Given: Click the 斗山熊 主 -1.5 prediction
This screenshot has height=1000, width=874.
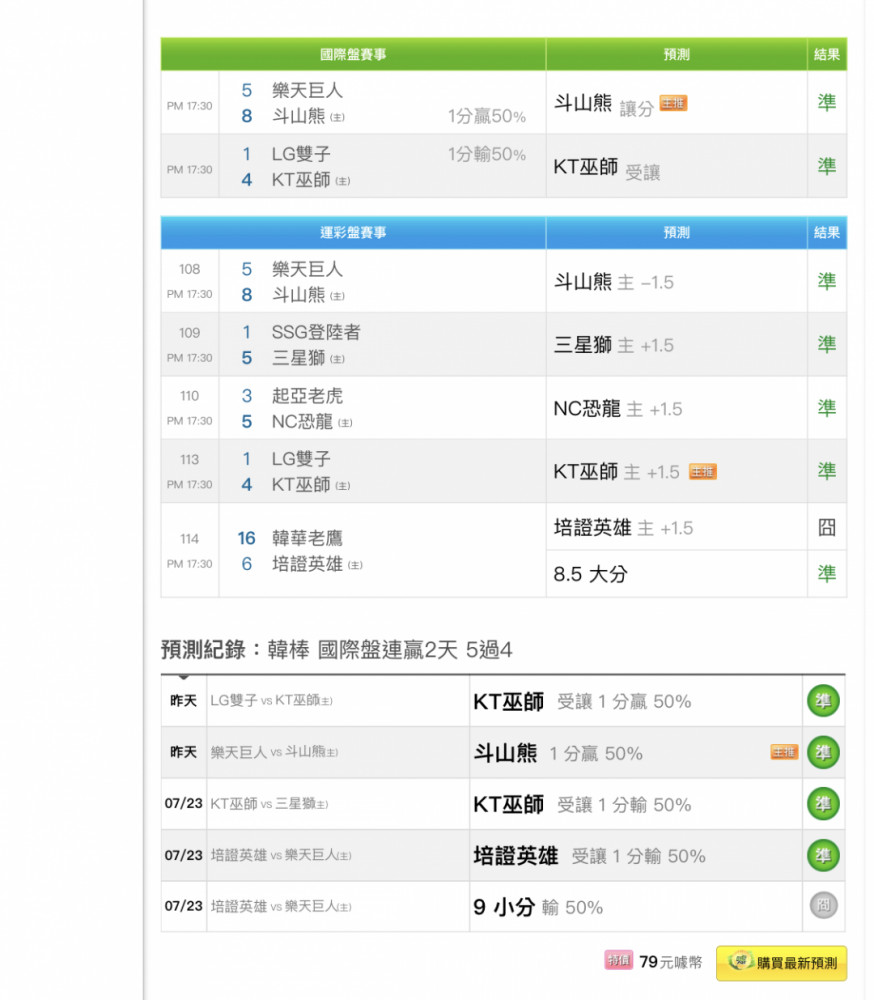Looking at the screenshot, I should [614, 282].
